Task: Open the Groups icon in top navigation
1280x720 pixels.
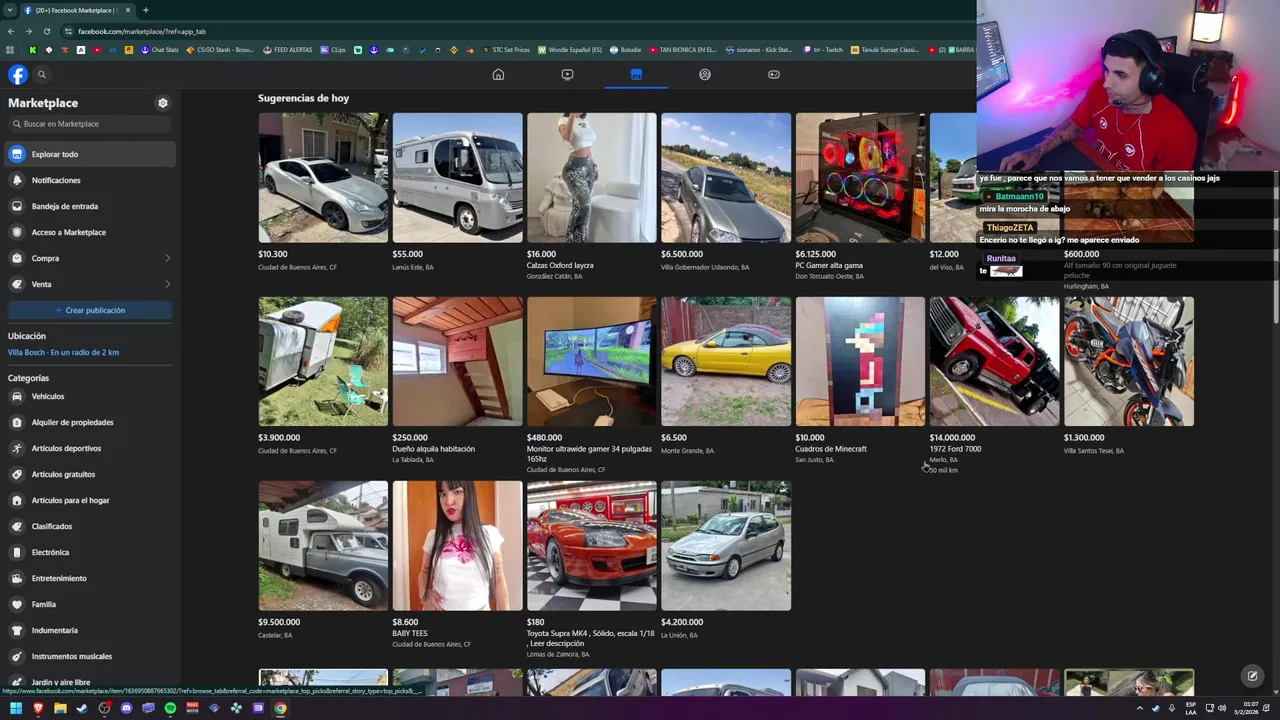Action: tap(705, 74)
